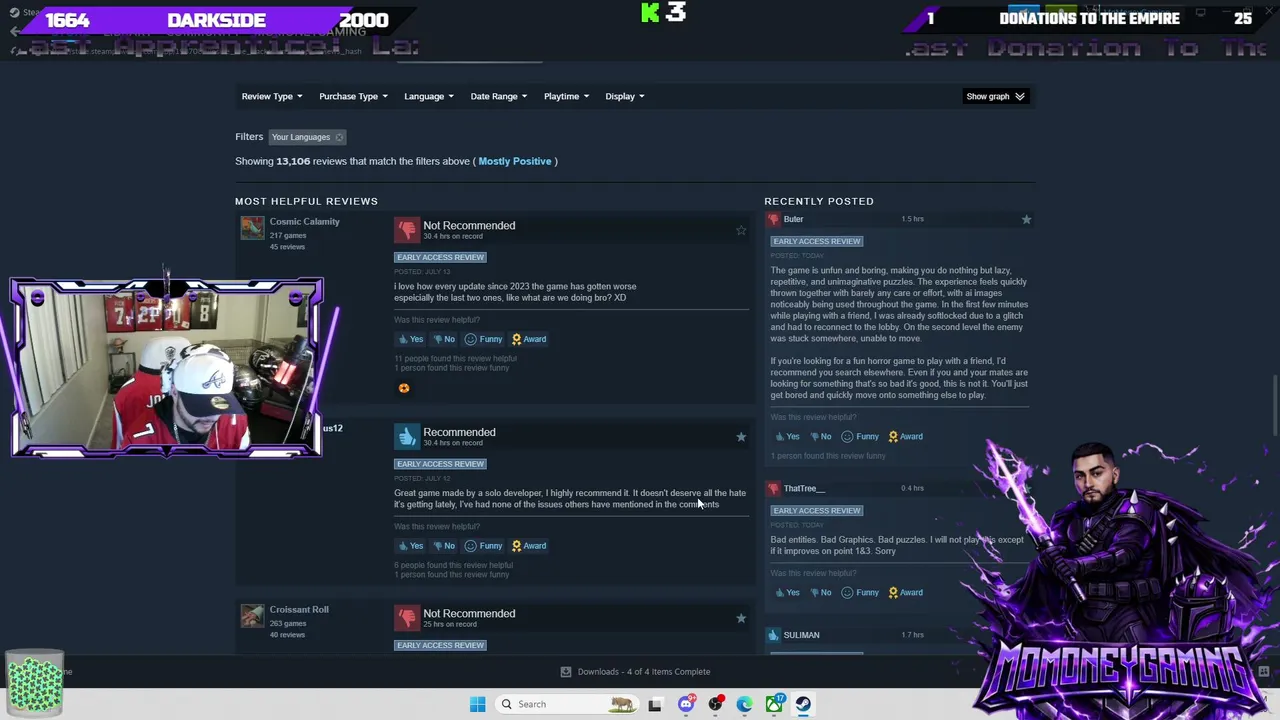Vote No on Cosmic Calamity's review
This screenshot has width=1280, height=720.
444,339
